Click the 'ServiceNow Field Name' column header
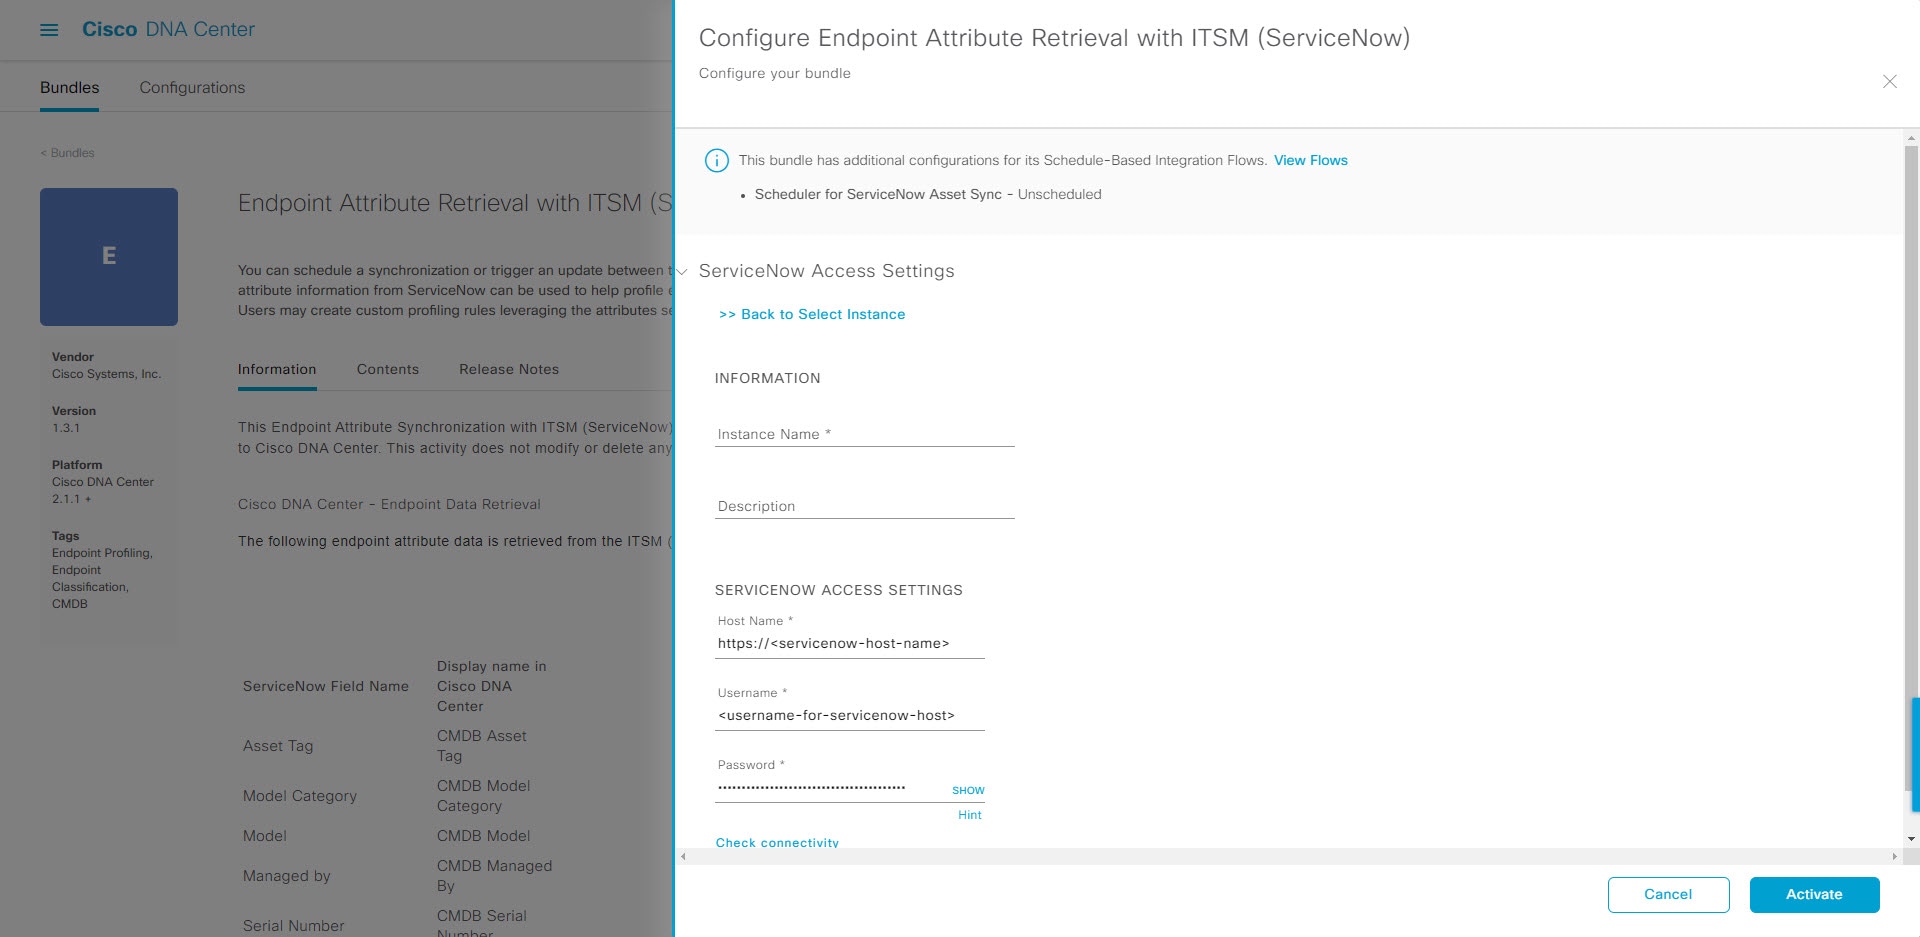This screenshot has width=1920, height=937. [326, 686]
